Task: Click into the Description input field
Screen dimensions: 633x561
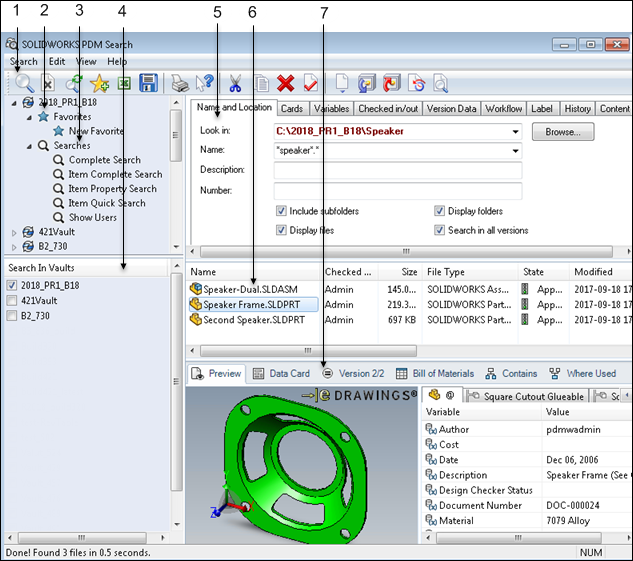Action: pyautogui.click(x=397, y=170)
